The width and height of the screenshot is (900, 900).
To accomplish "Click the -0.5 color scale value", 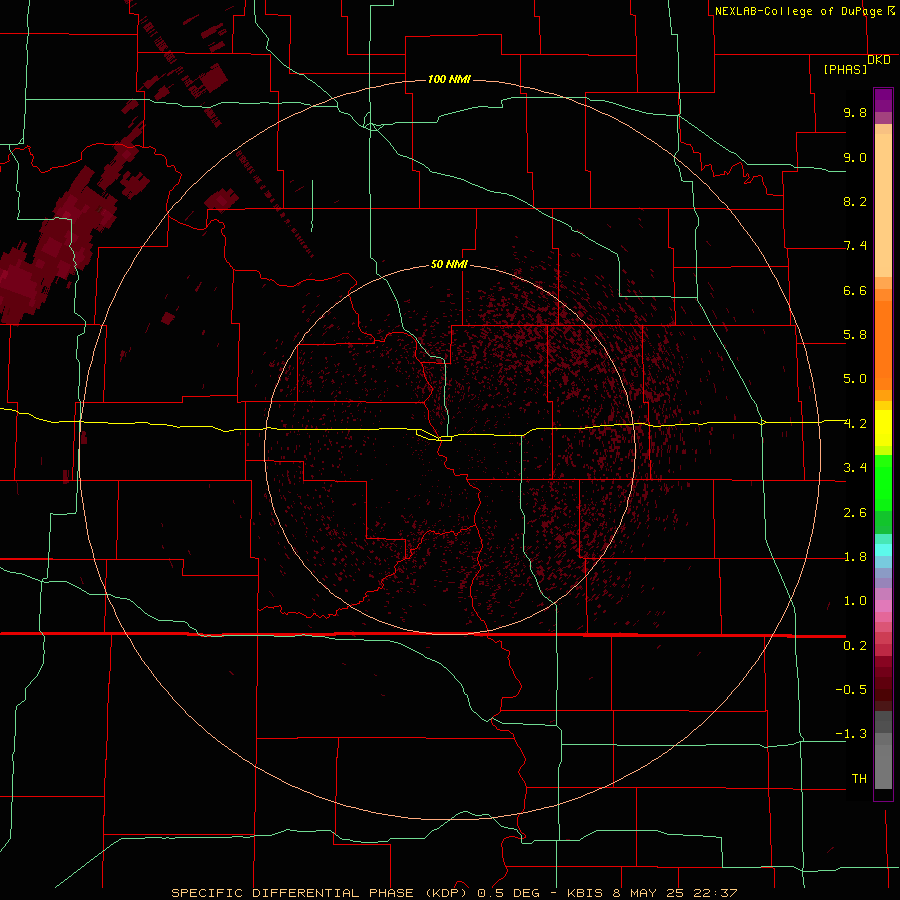I will (x=851, y=690).
